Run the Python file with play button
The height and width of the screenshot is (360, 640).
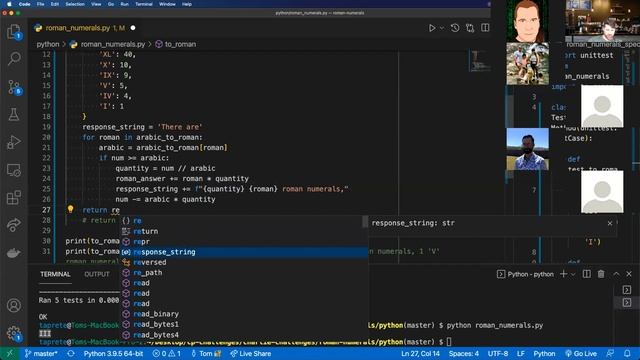[x=431, y=28]
